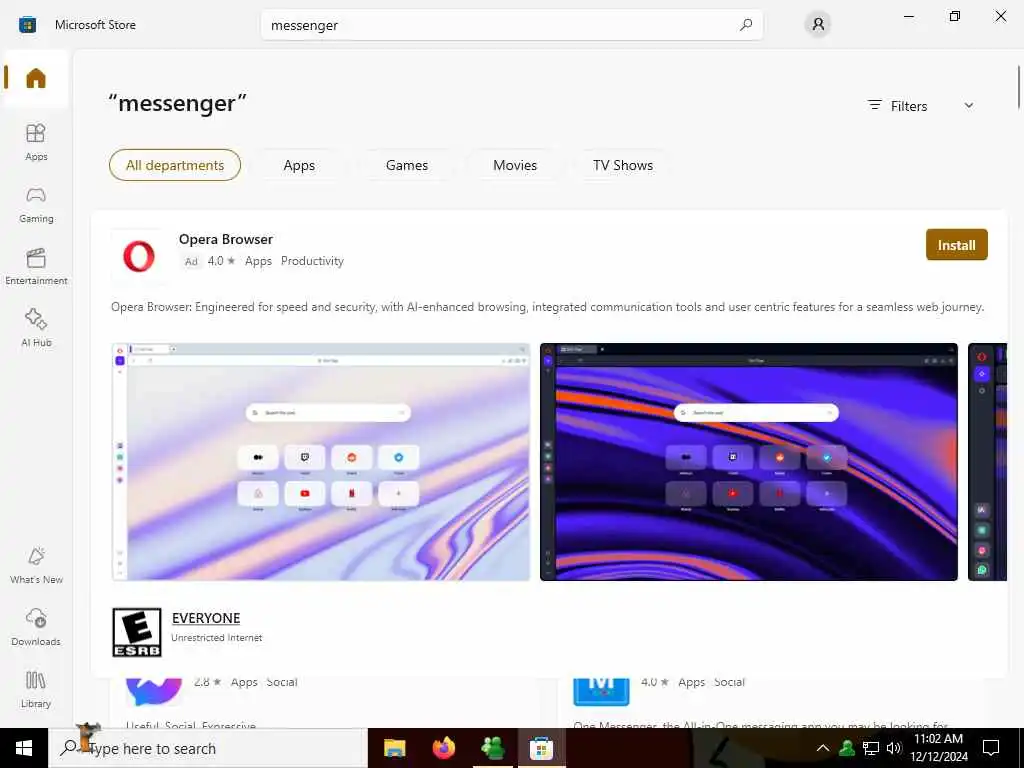The height and width of the screenshot is (768, 1024).
Task: Click the 4.0 star rating of Opera Browser
Action: (221, 261)
